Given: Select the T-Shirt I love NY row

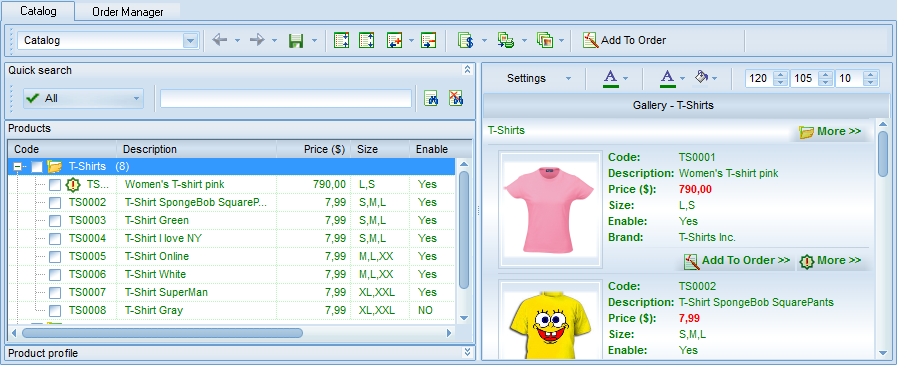Looking at the screenshot, I should pos(231,239).
